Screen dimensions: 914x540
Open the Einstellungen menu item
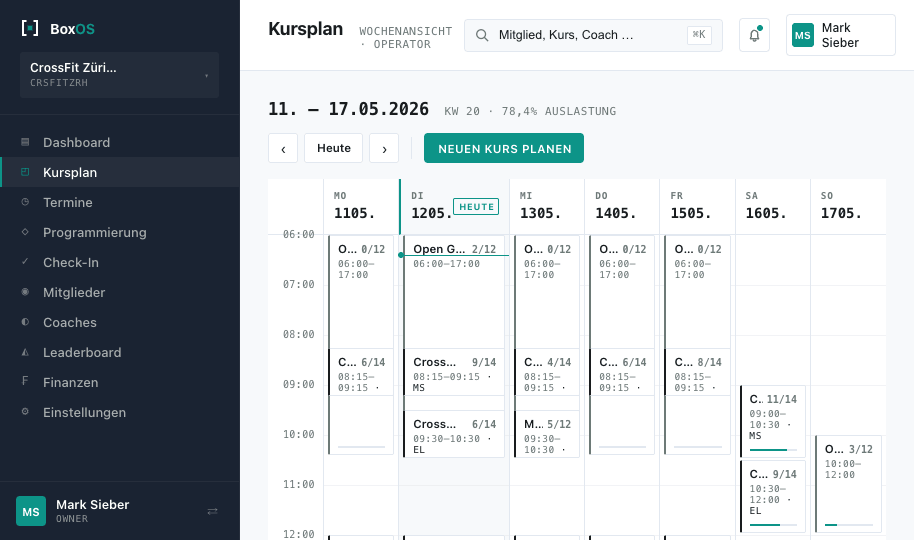119,412
